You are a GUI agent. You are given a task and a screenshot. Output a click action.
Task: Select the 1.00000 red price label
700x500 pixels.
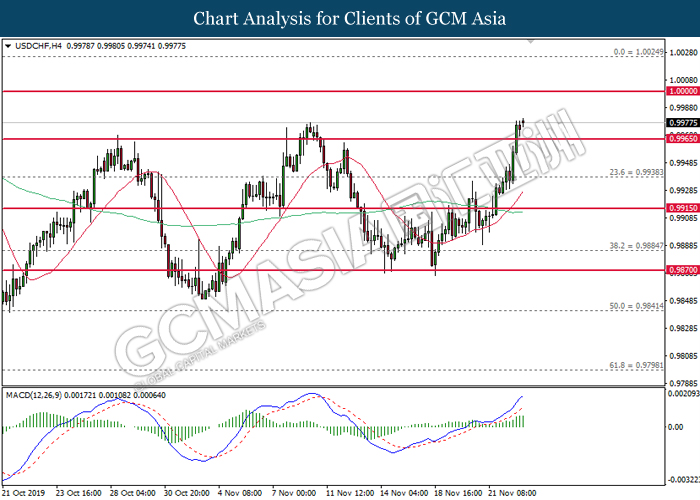[x=683, y=91]
